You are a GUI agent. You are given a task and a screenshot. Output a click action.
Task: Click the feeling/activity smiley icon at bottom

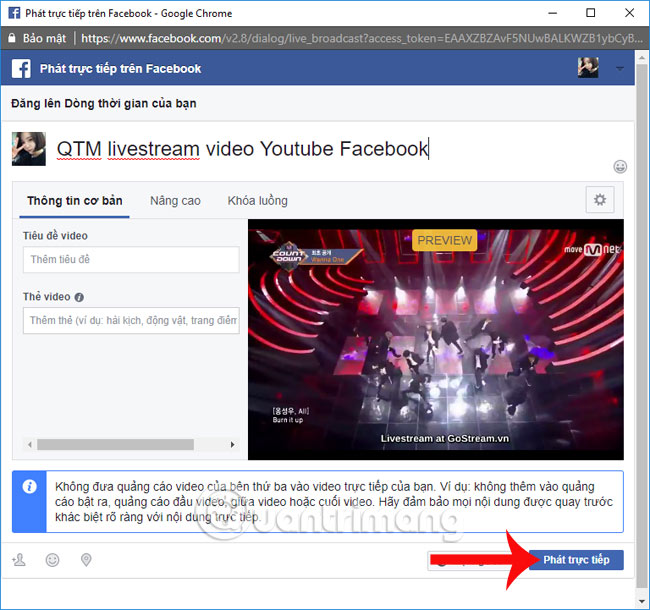52,560
